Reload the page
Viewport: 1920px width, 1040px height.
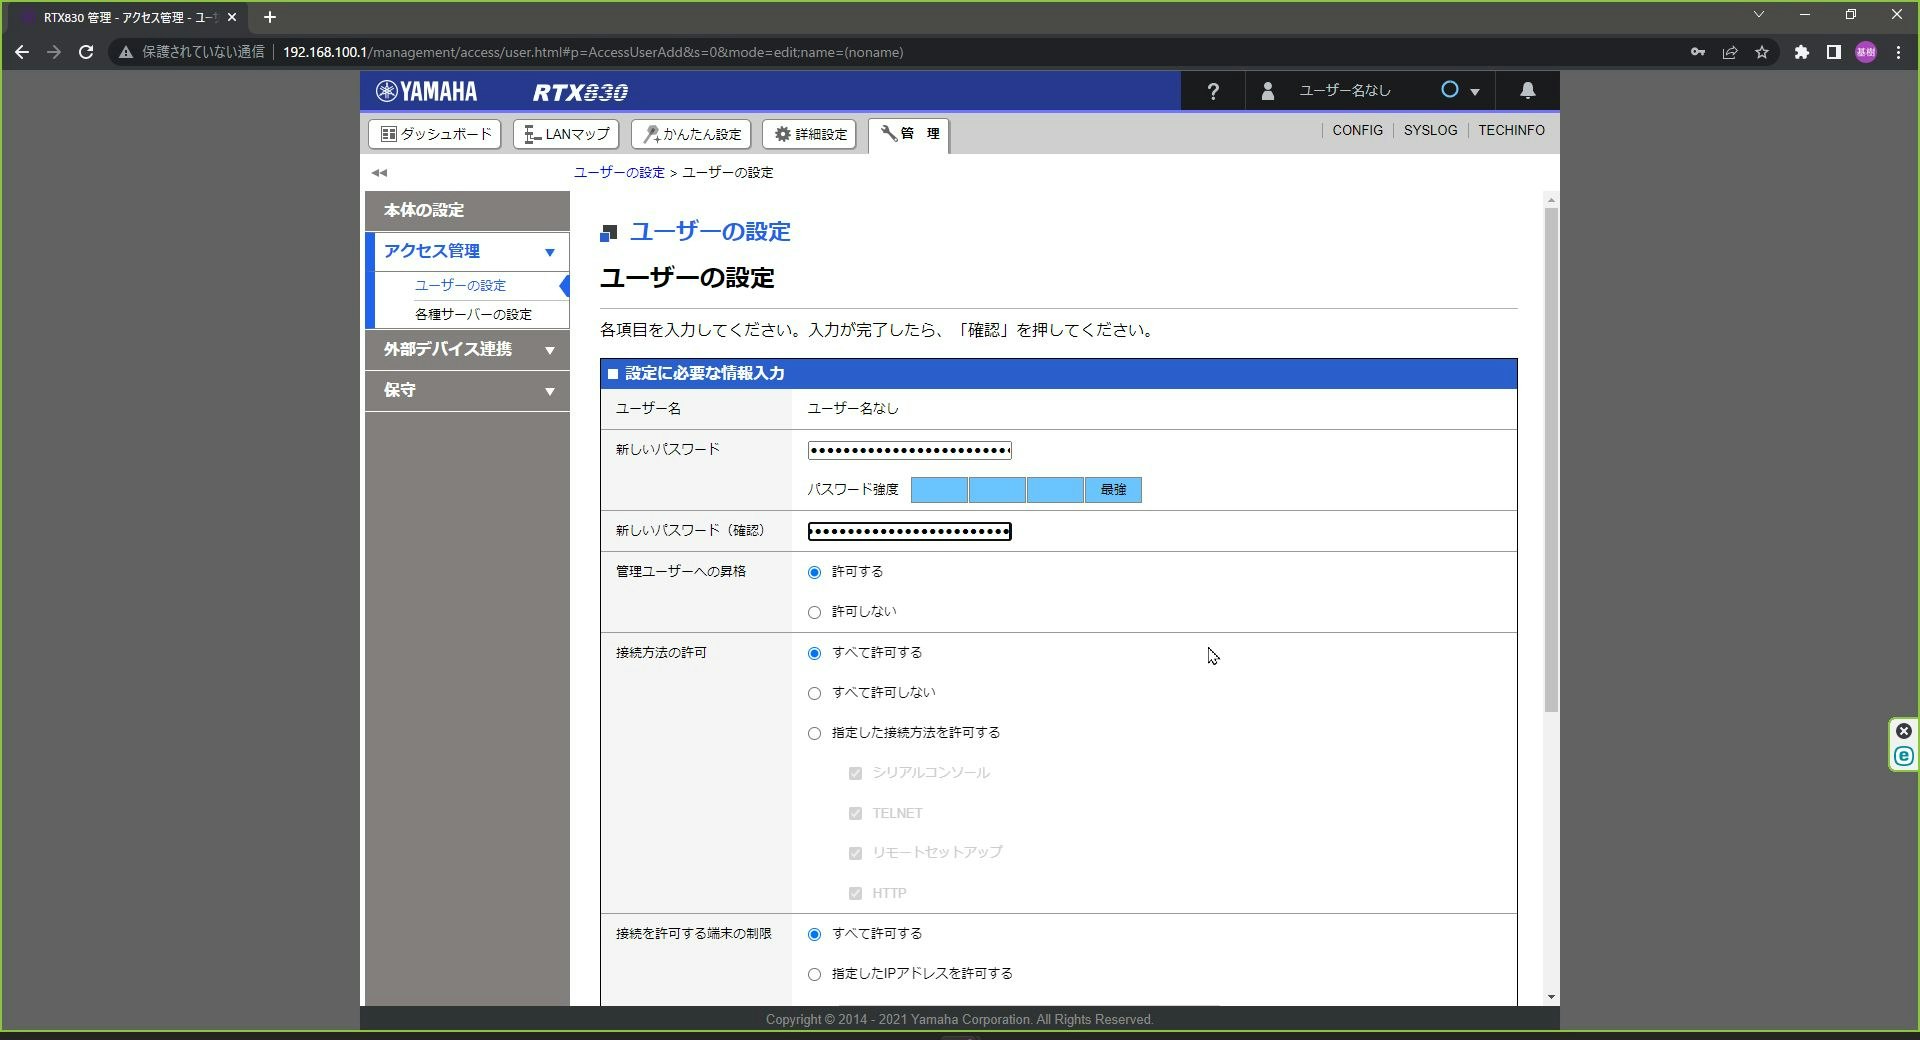tap(86, 52)
